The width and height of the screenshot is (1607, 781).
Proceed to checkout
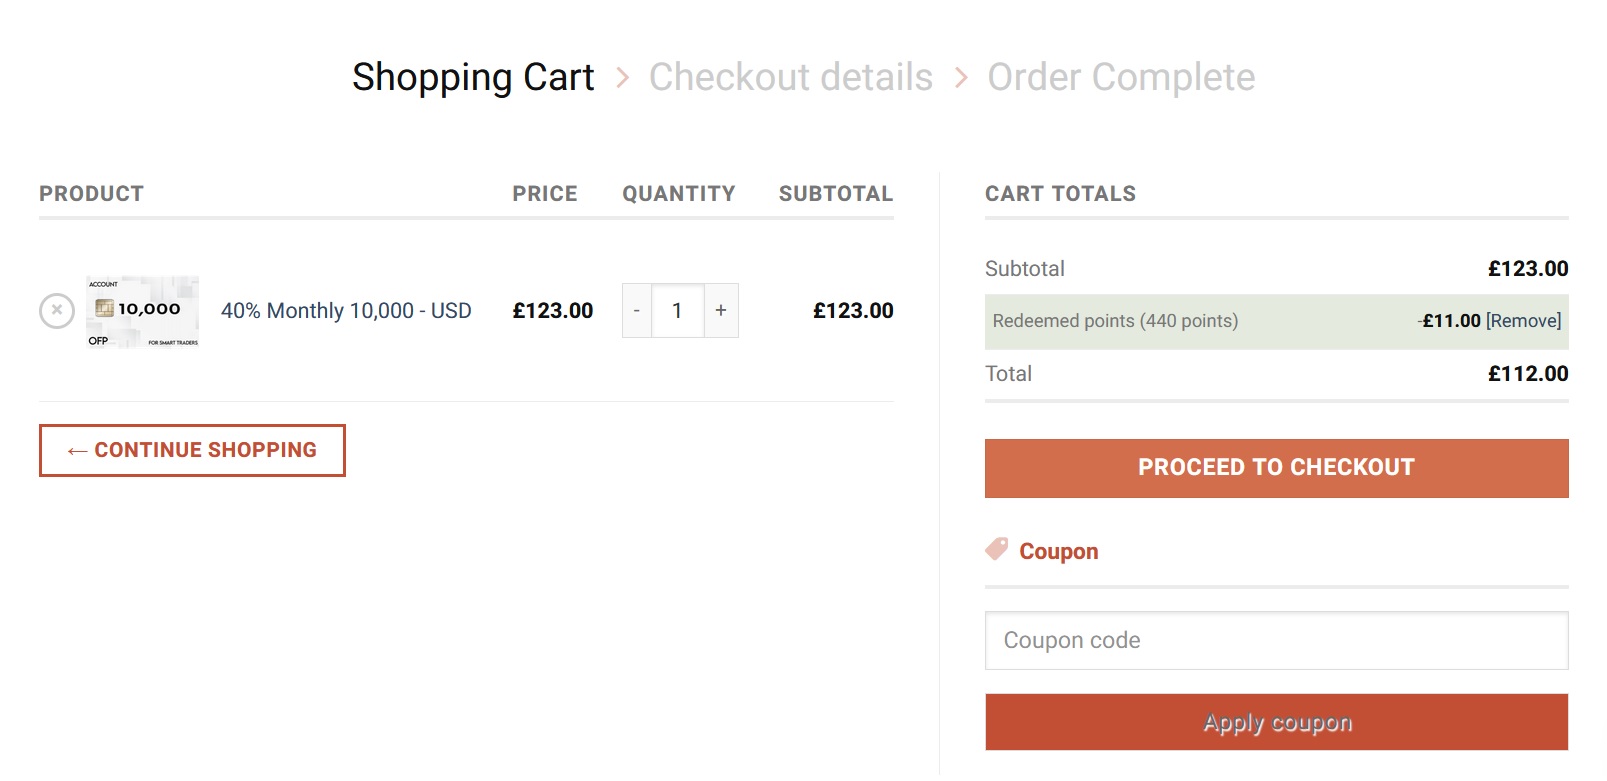[x=1276, y=468]
